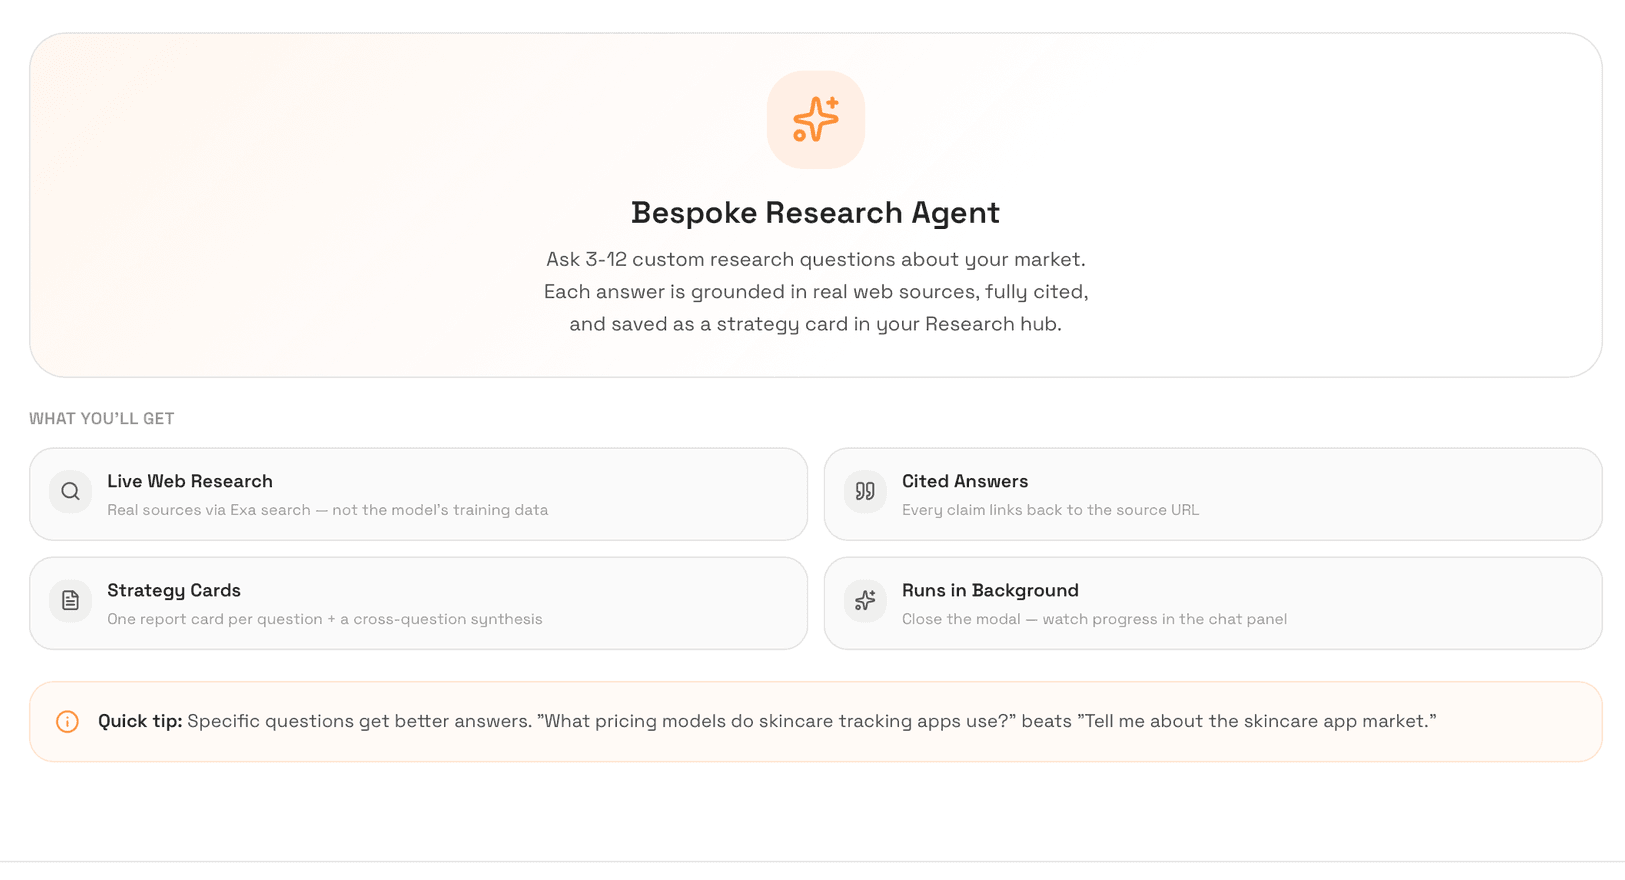The height and width of the screenshot is (880, 1625).
Task: Click 'saved as a strategy card' description line
Action: coord(815,324)
